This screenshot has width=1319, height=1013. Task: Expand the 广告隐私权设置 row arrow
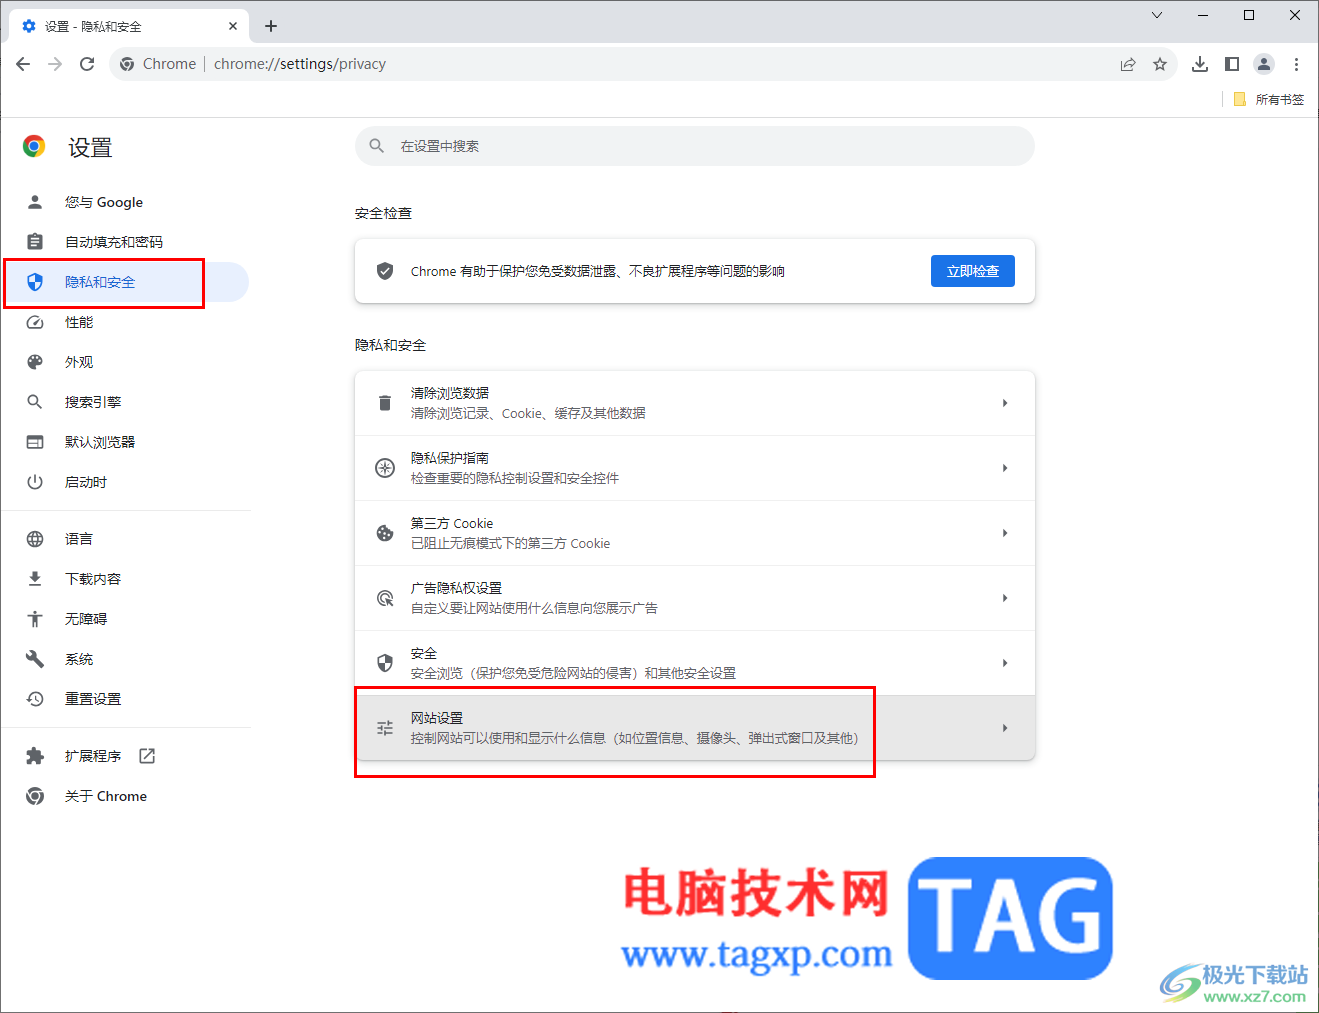pyautogui.click(x=1005, y=598)
